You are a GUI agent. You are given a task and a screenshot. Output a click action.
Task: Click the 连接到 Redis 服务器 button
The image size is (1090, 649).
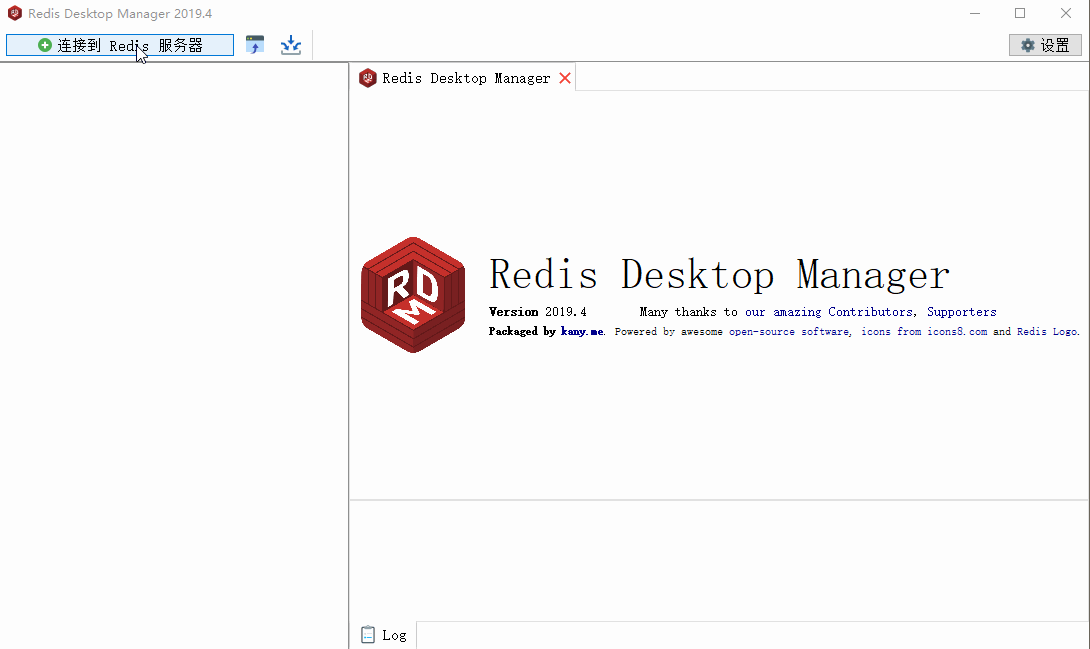[120, 45]
